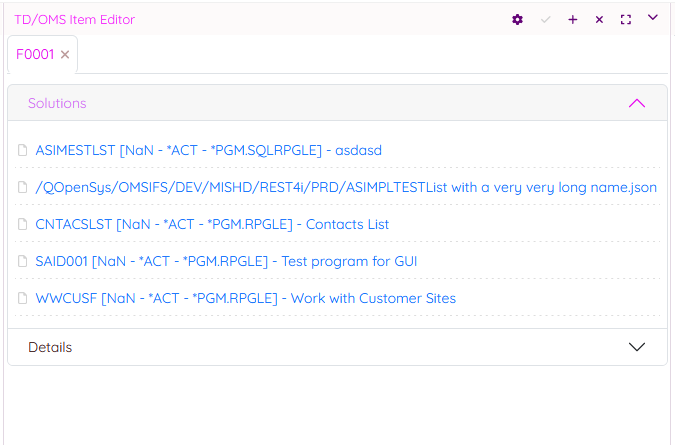Open the ASIMPLTESTList long name .json link

pos(345,187)
